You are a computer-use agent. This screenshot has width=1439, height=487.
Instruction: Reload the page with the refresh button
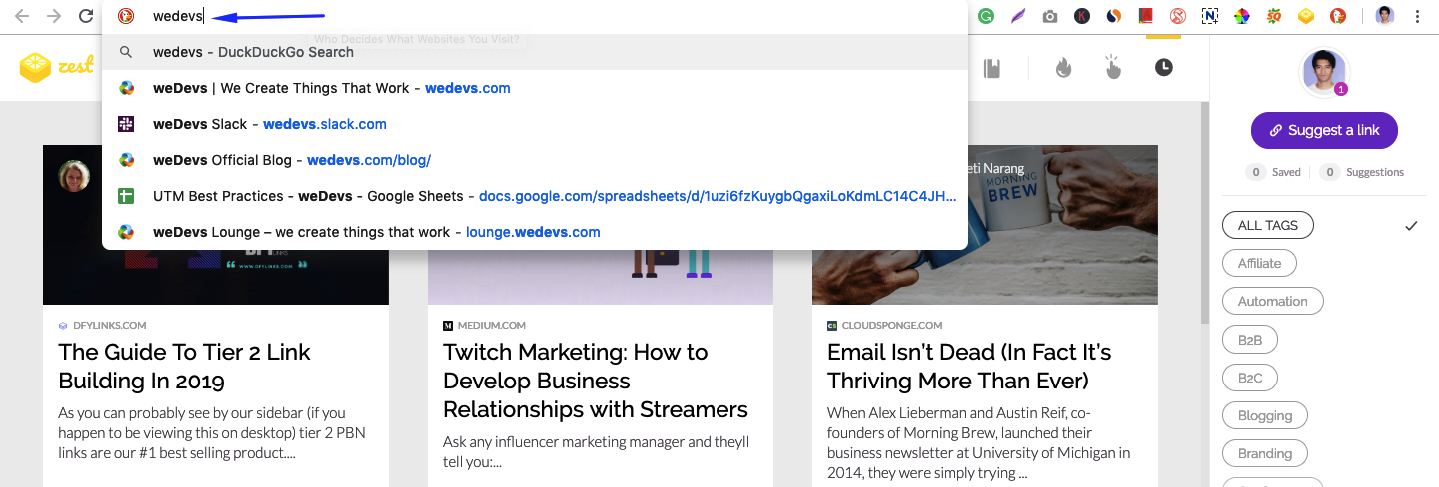(x=86, y=16)
